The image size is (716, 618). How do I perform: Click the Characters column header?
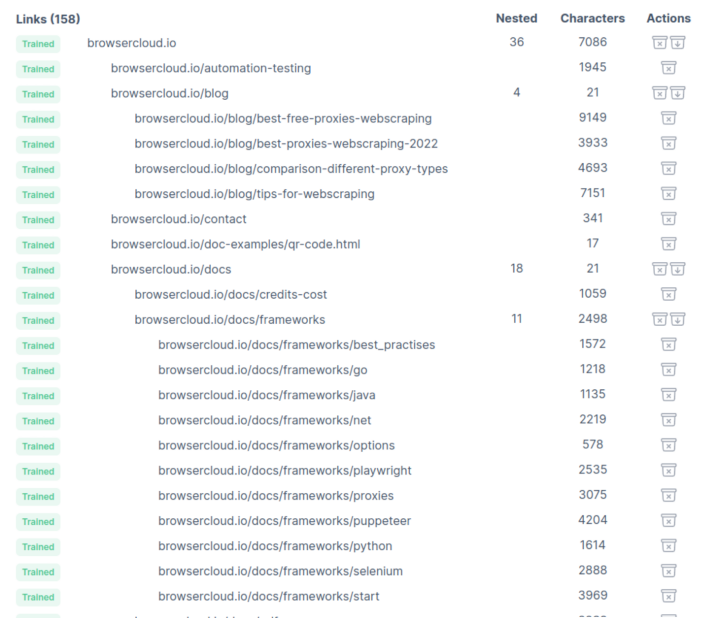(x=592, y=18)
